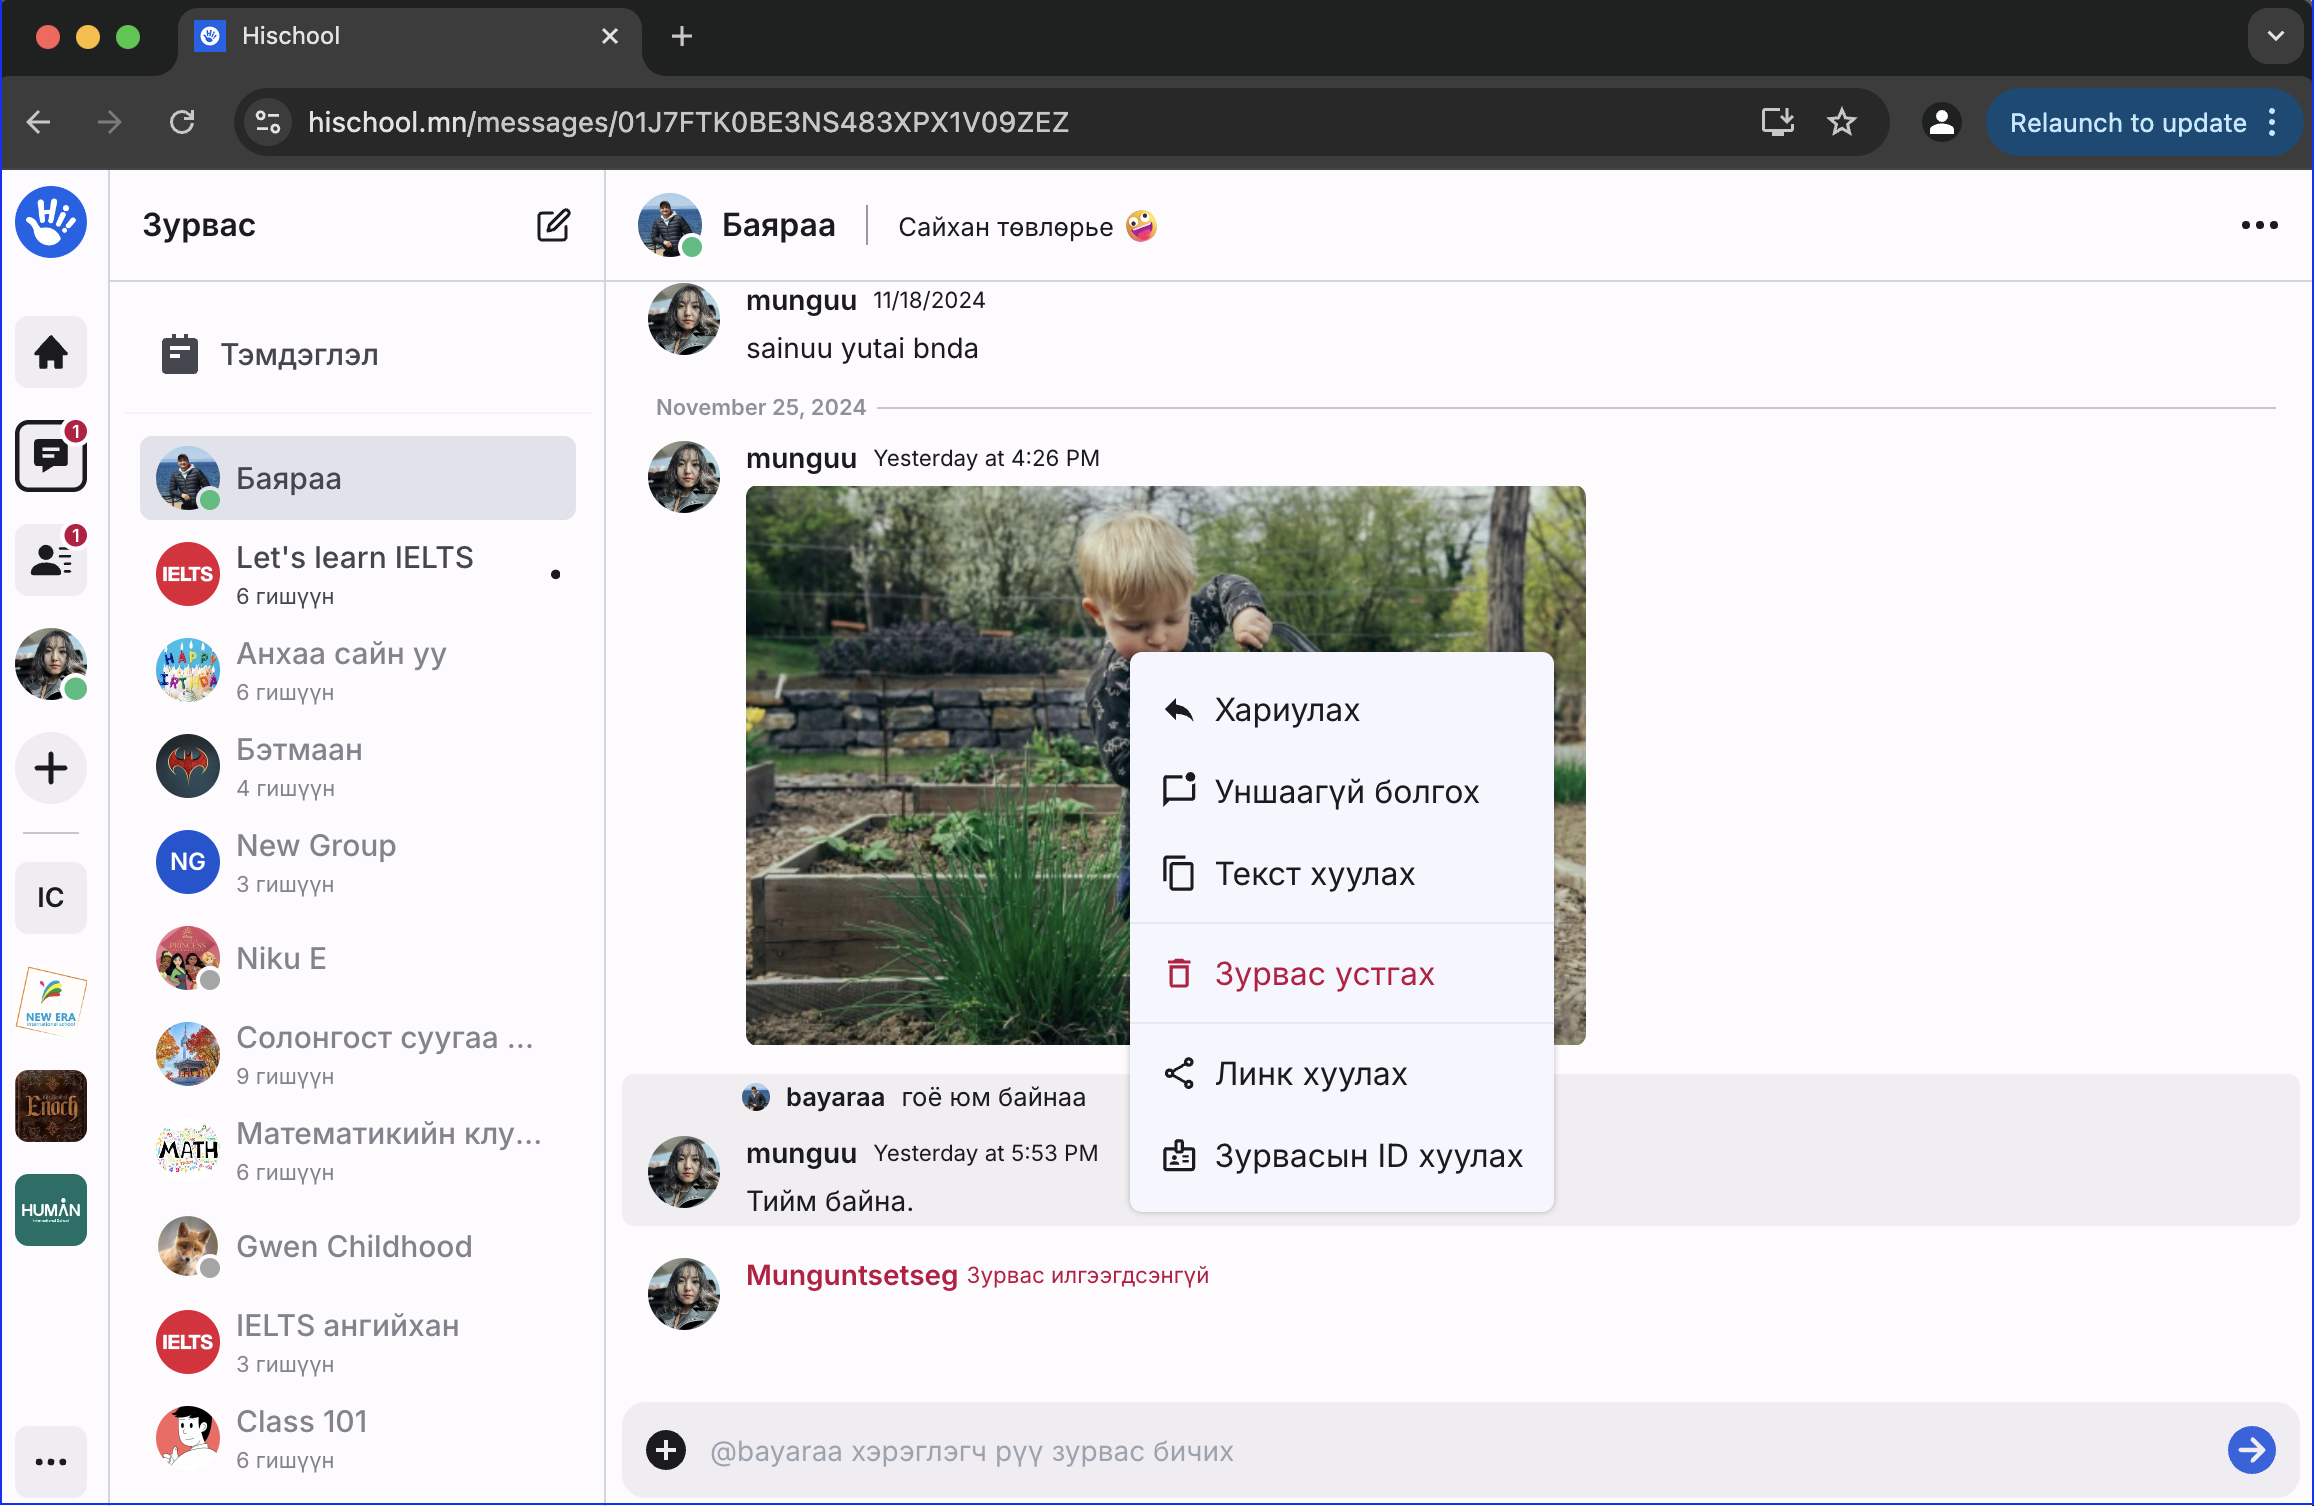Open the home icon in sidebar
Image resolution: width=2314 pixels, height=1506 pixels.
51,352
